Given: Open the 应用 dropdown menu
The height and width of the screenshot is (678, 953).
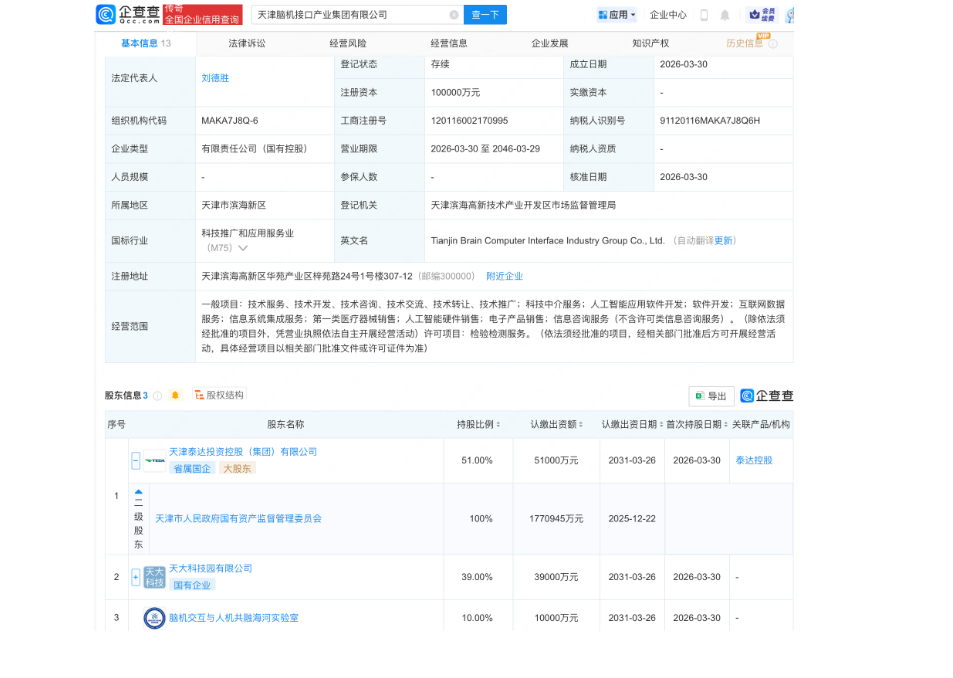Looking at the screenshot, I should (617, 15).
